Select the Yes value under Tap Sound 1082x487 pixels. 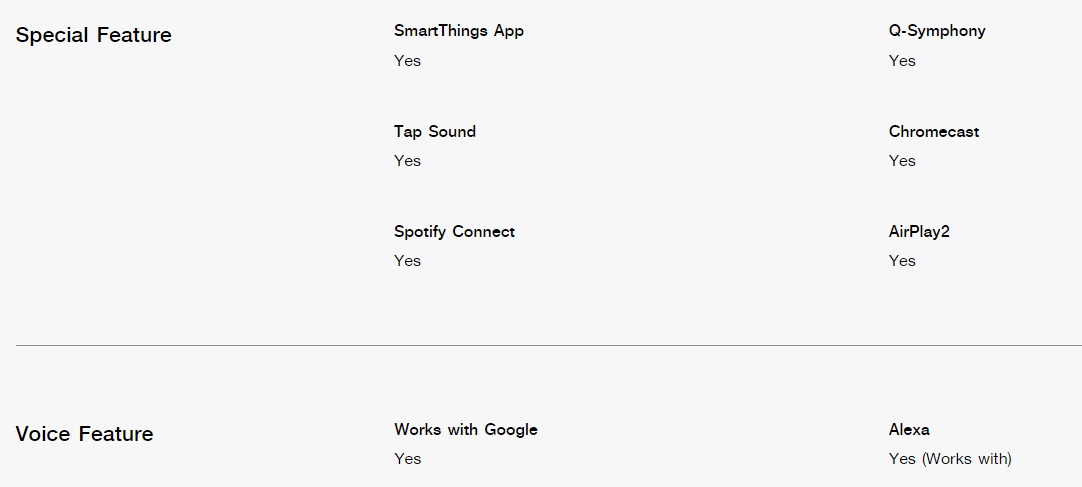tap(407, 161)
